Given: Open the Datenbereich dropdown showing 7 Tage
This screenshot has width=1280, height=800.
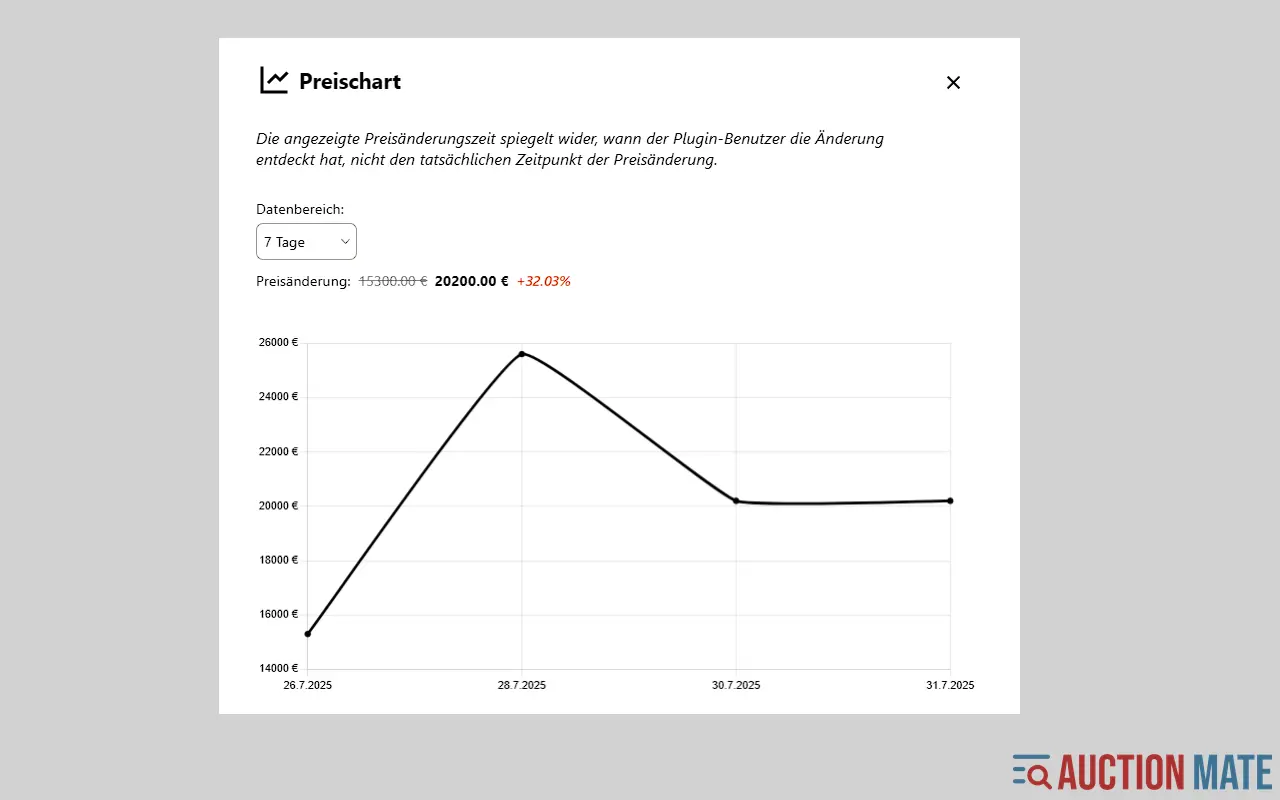Looking at the screenshot, I should [305, 242].
